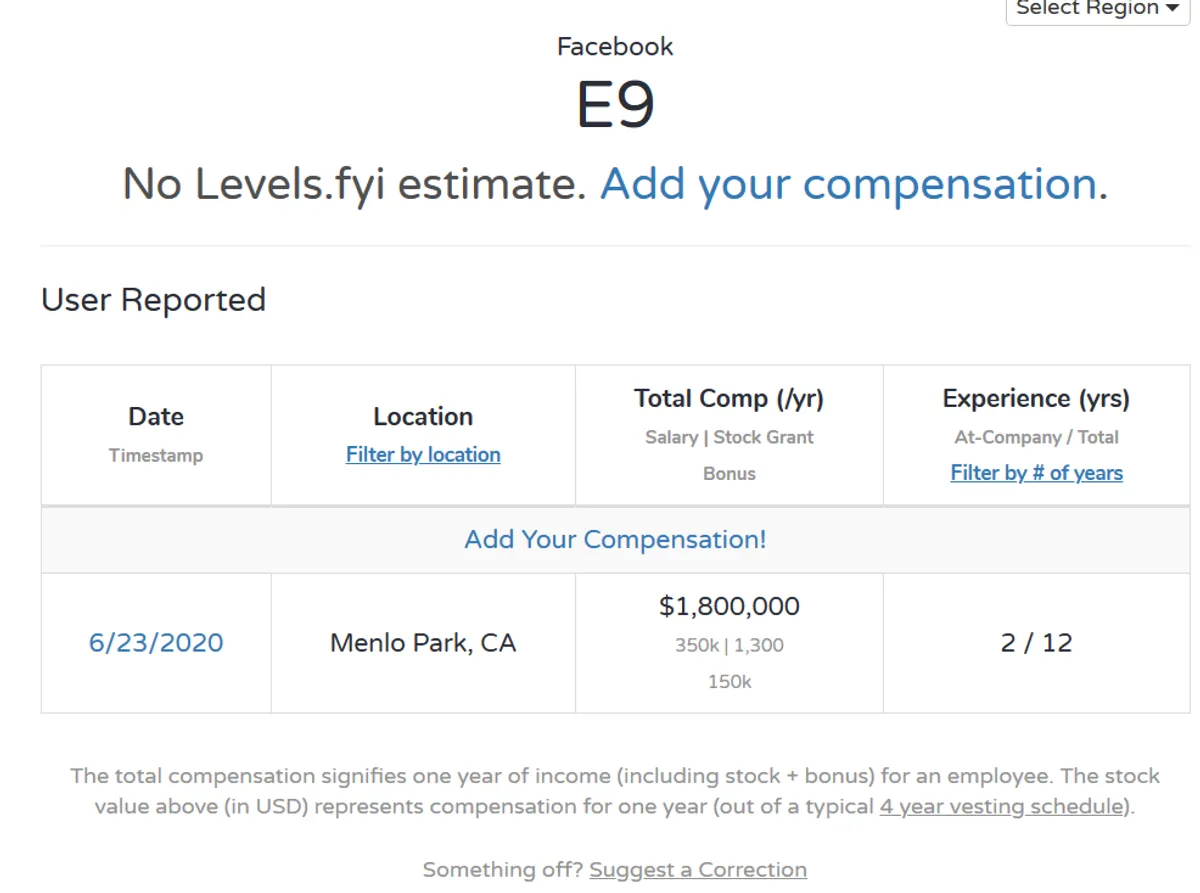
Task: Select 'Filter by # of years' link
Action: 1036,473
